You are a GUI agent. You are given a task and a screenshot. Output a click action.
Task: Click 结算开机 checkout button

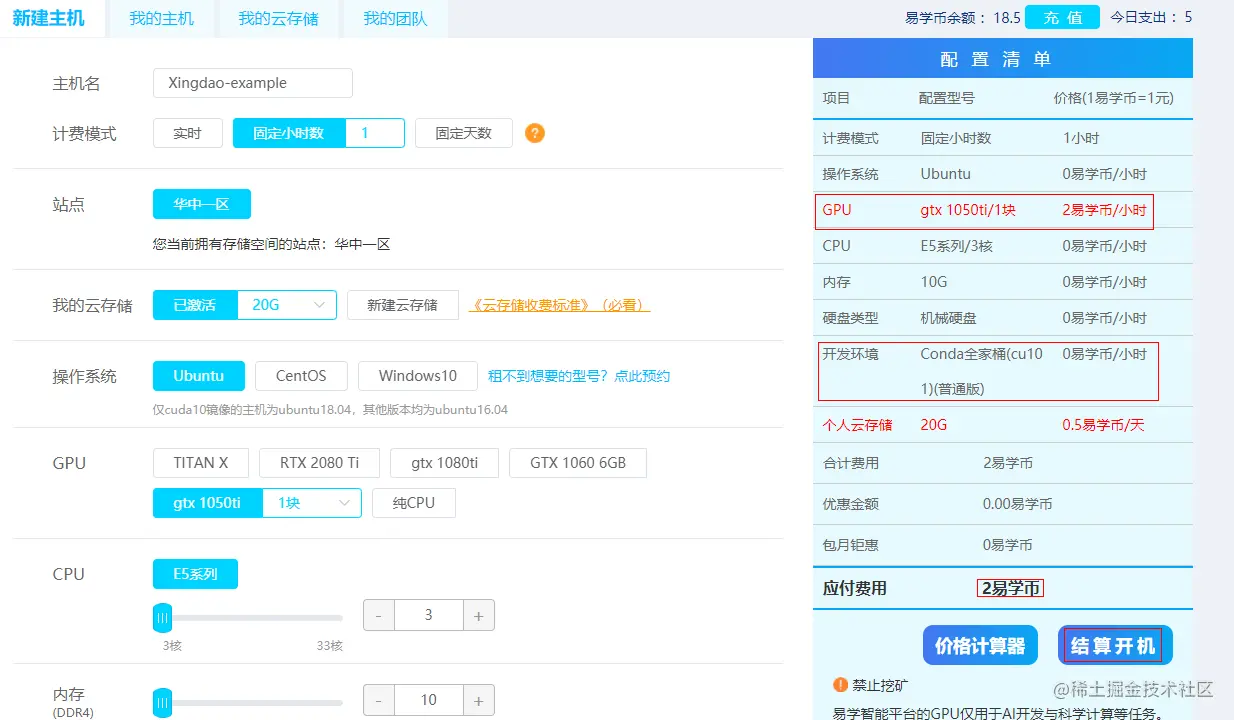click(x=1114, y=646)
